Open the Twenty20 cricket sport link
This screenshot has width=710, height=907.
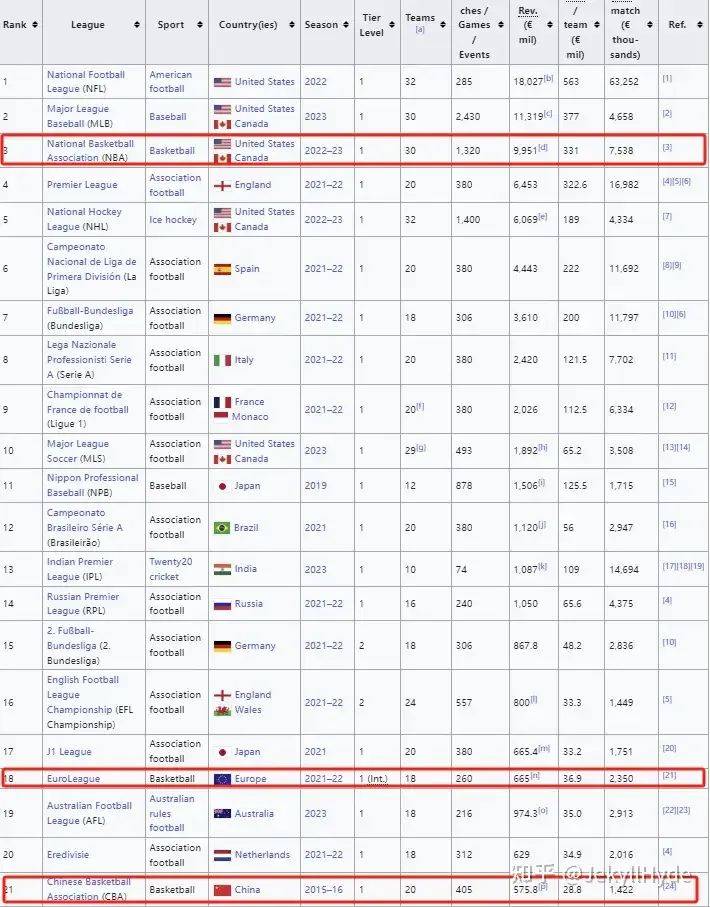pos(171,569)
